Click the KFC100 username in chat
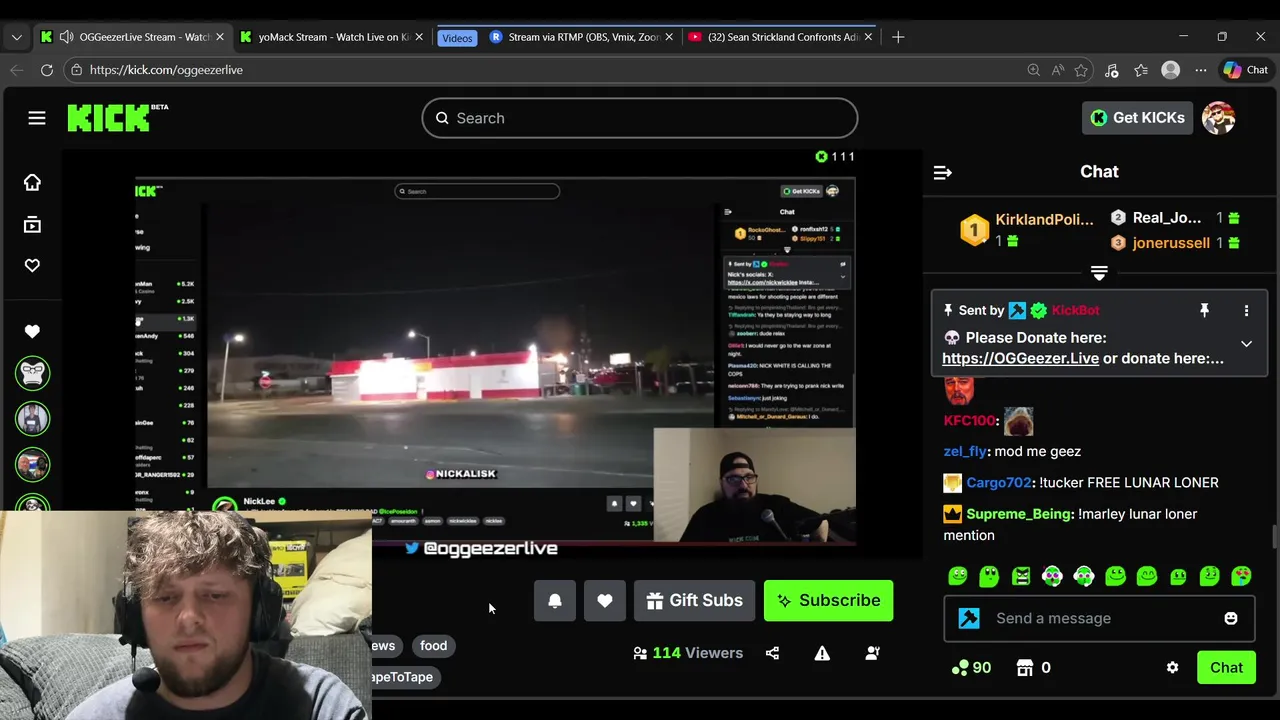 click(969, 421)
